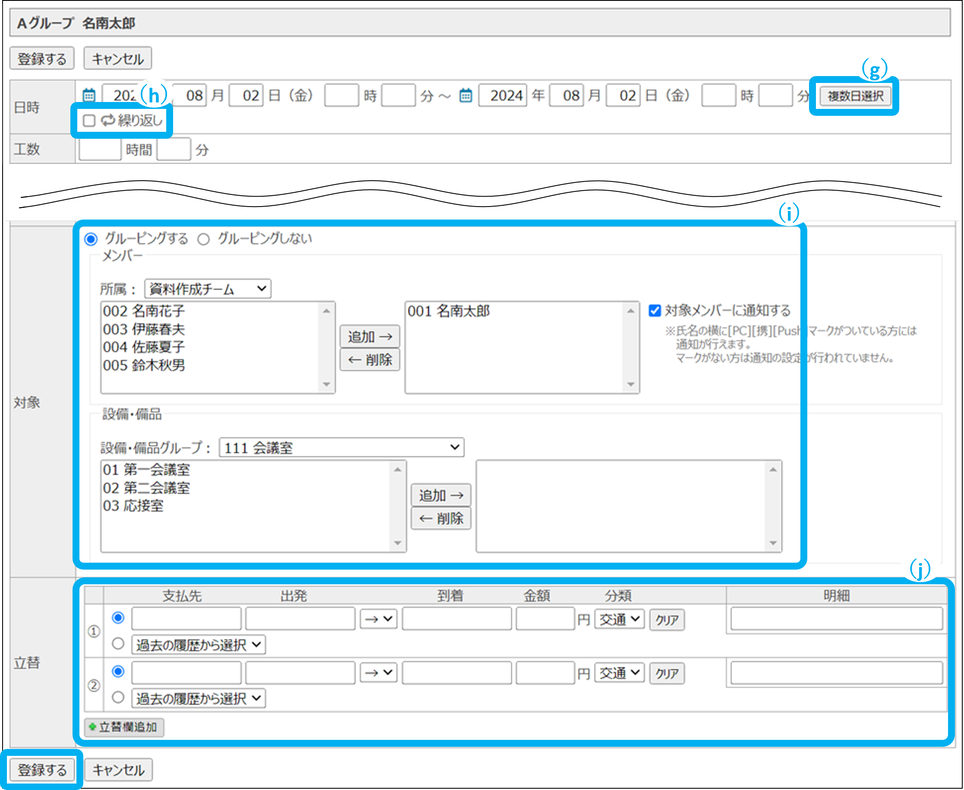Image resolution: width=964 pixels, height=790 pixels.
Task: Open the start date calendar picker icon
Action: coord(88,96)
